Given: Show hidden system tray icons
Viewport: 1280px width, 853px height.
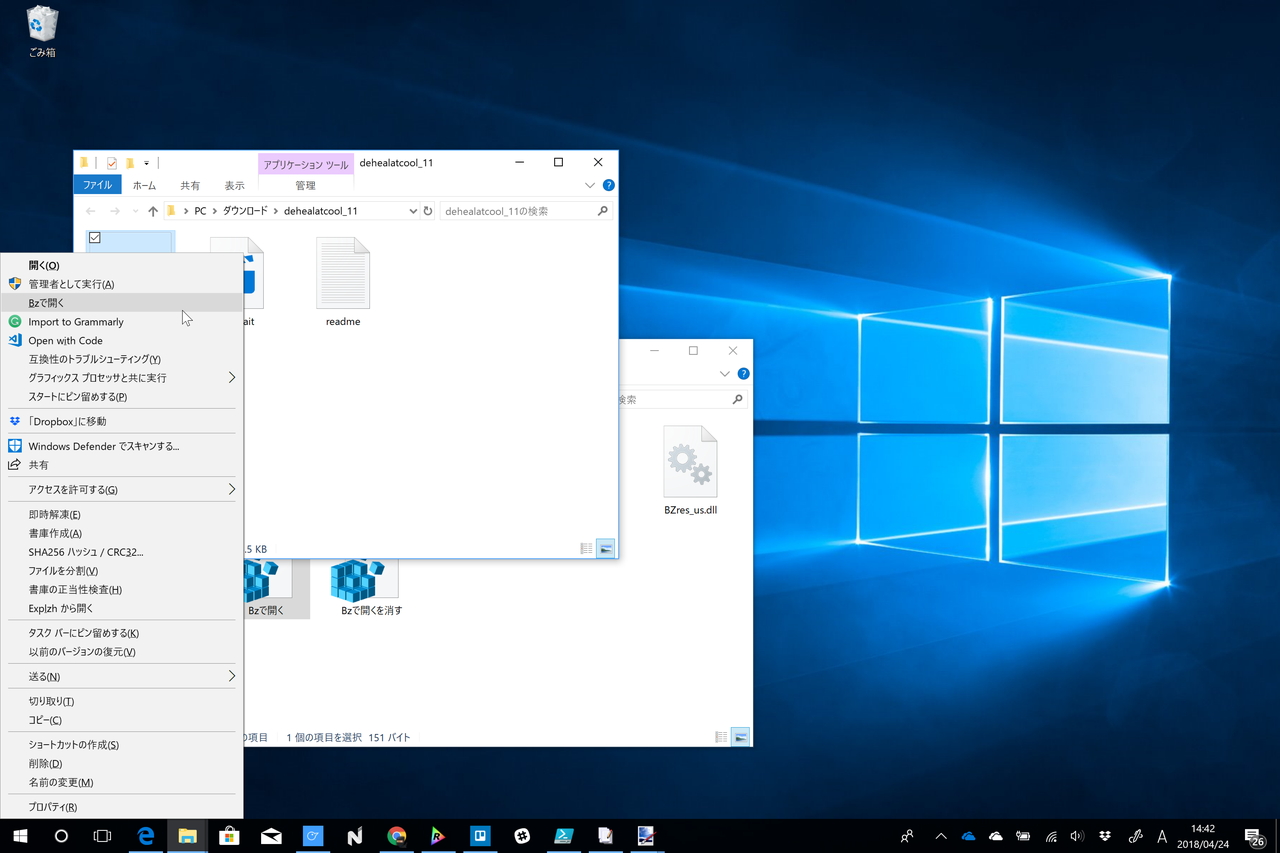Looking at the screenshot, I should pyautogui.click(x=940, y=836).
